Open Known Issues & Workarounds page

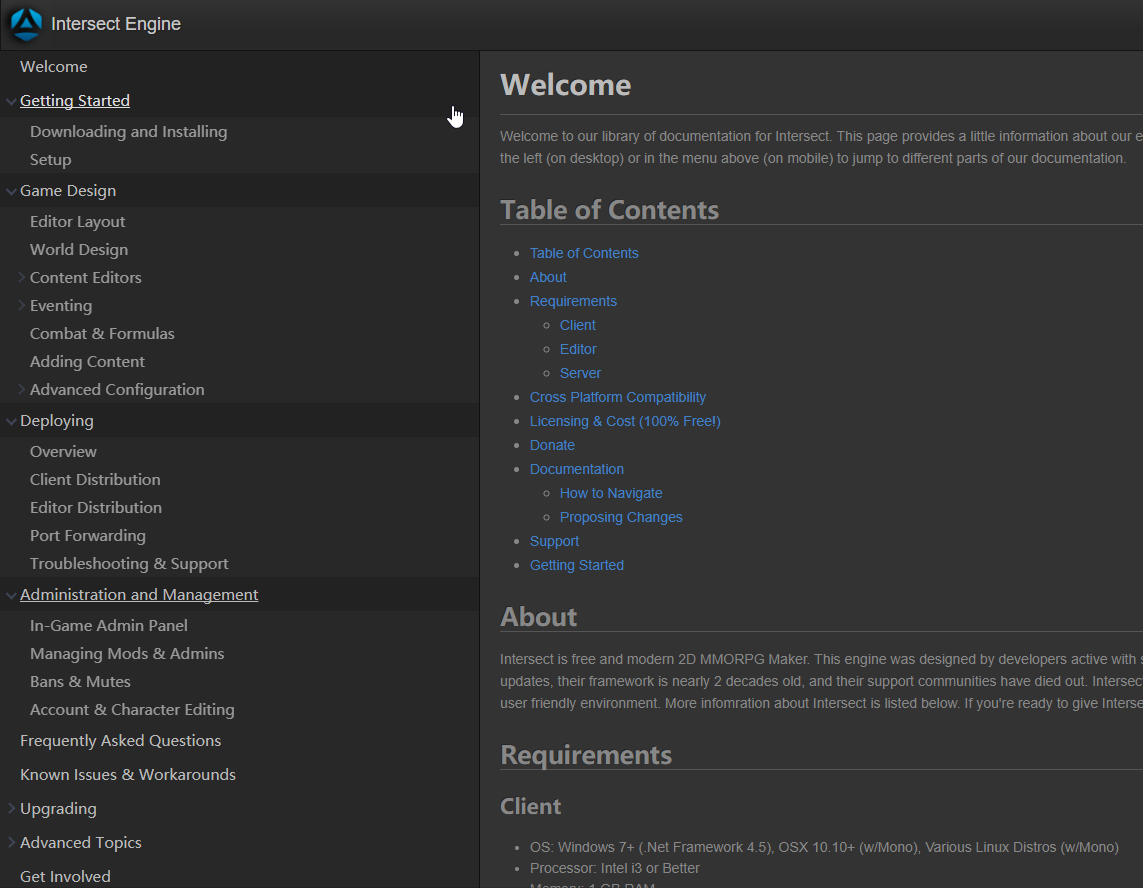point(128,774)
